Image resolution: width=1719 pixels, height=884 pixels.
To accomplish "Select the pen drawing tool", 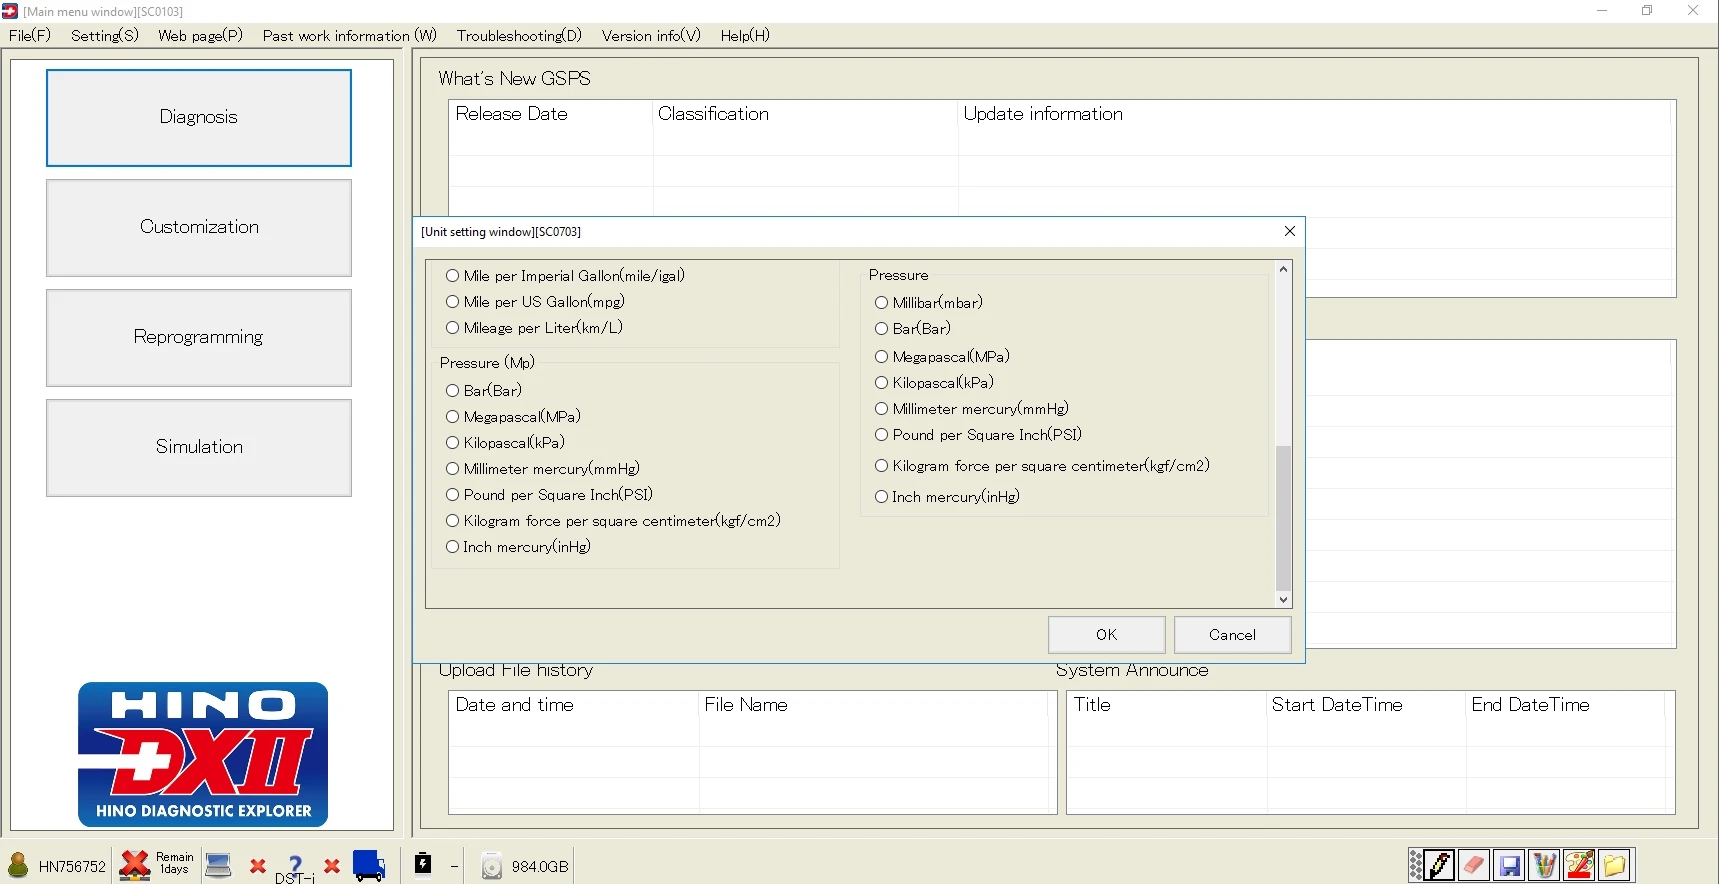I will 1440,865.
